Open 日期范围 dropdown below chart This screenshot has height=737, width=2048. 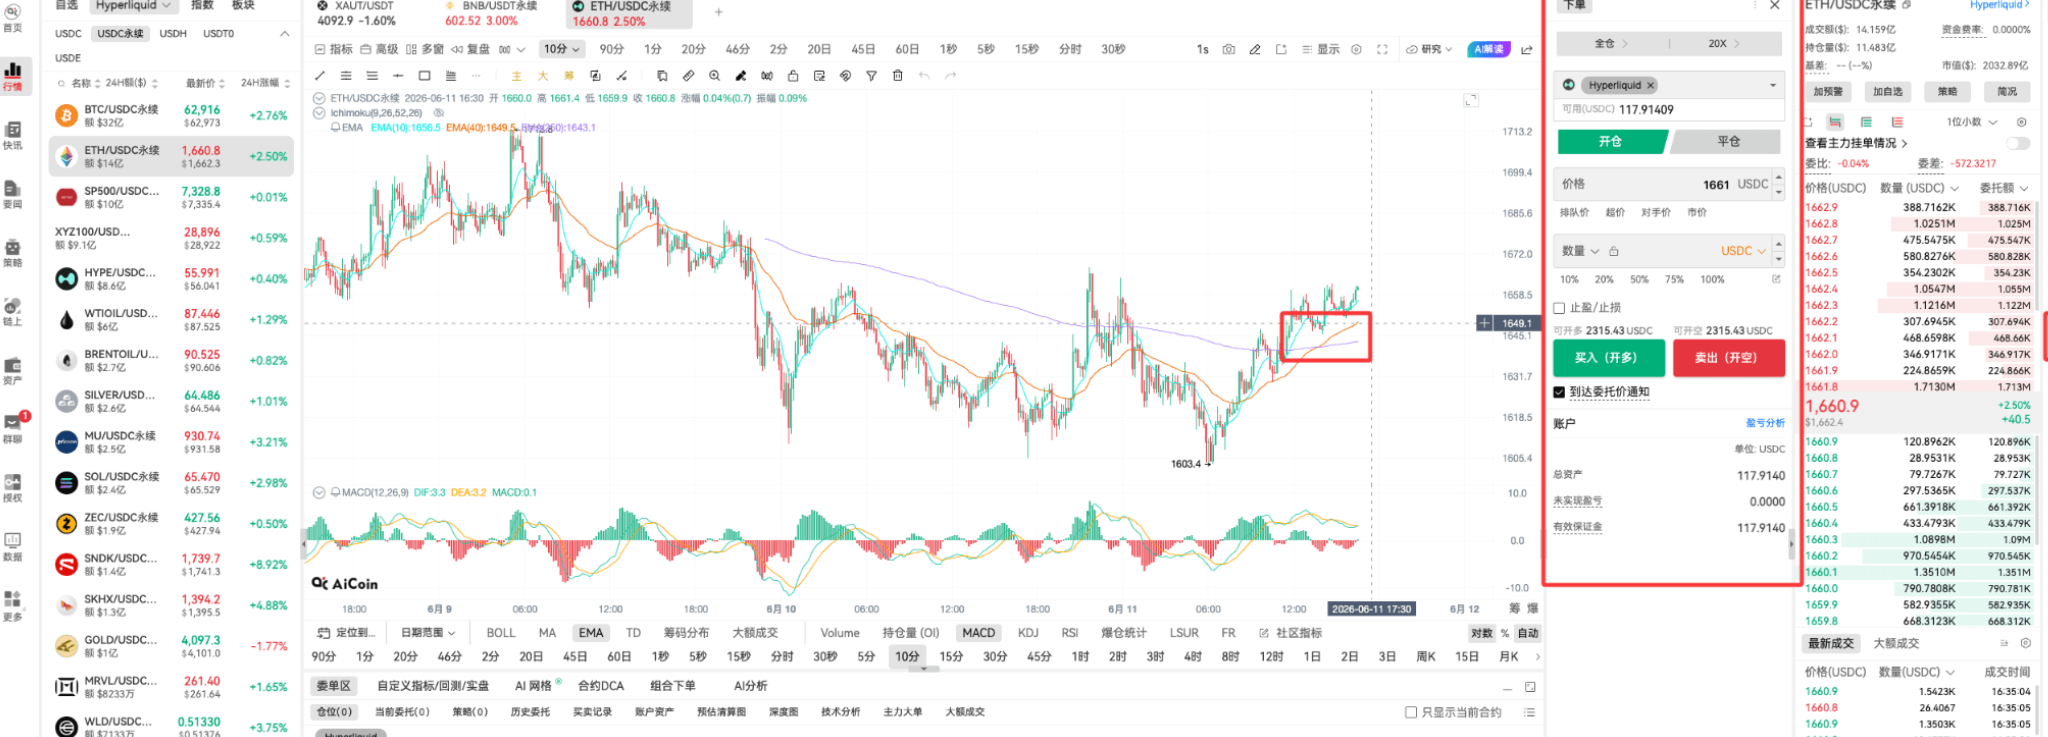[427, 633]
